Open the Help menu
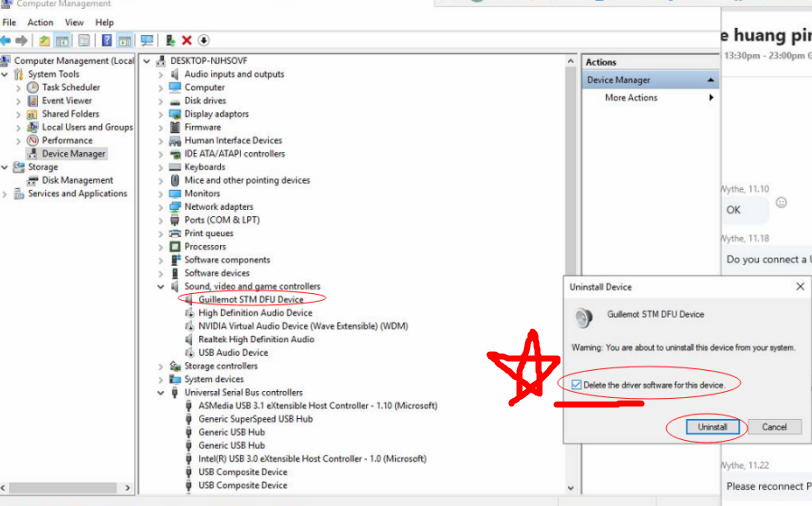812x506 pixels. click(x=104, y=22)
